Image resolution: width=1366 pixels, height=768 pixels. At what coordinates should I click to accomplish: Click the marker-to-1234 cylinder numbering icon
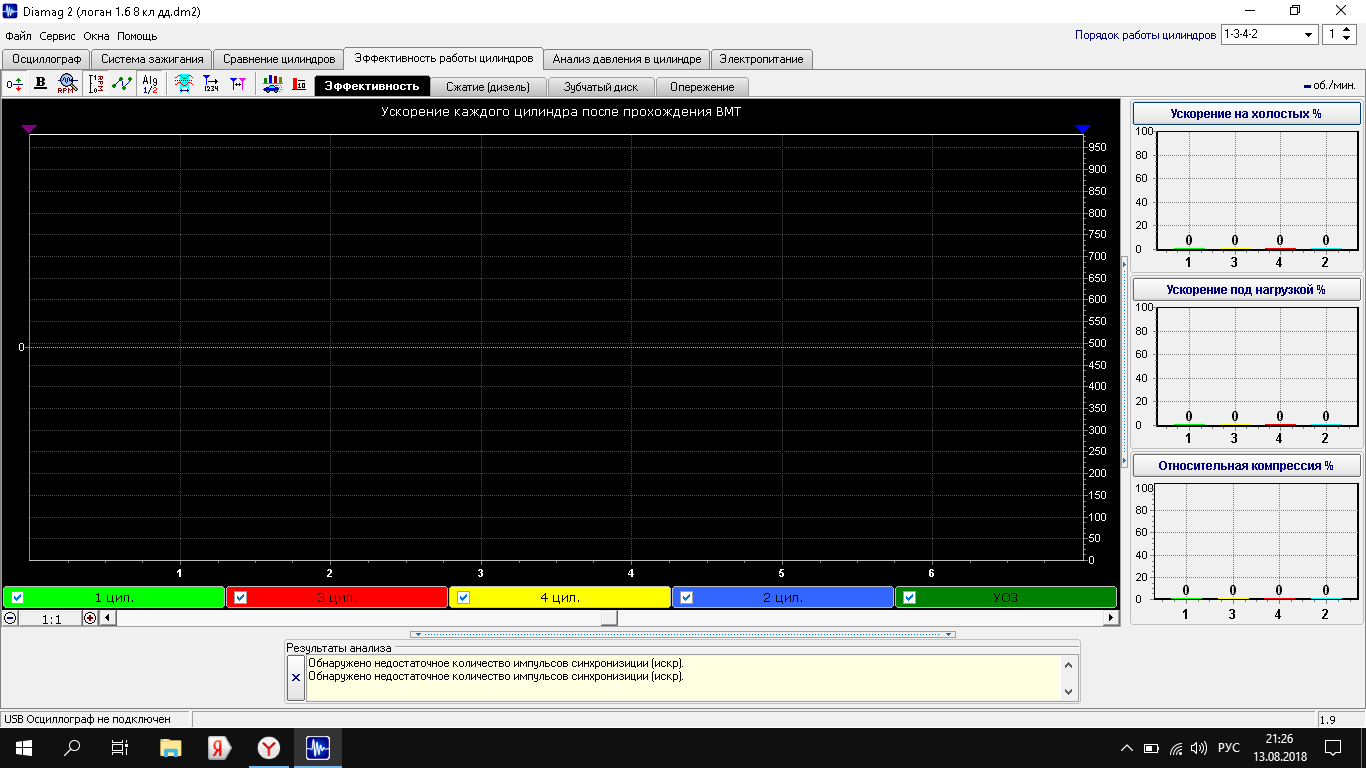[x=211, y=84]
